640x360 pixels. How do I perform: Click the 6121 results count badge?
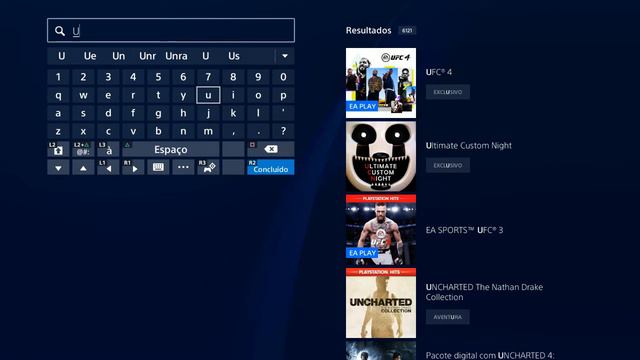tap(407, 31)
